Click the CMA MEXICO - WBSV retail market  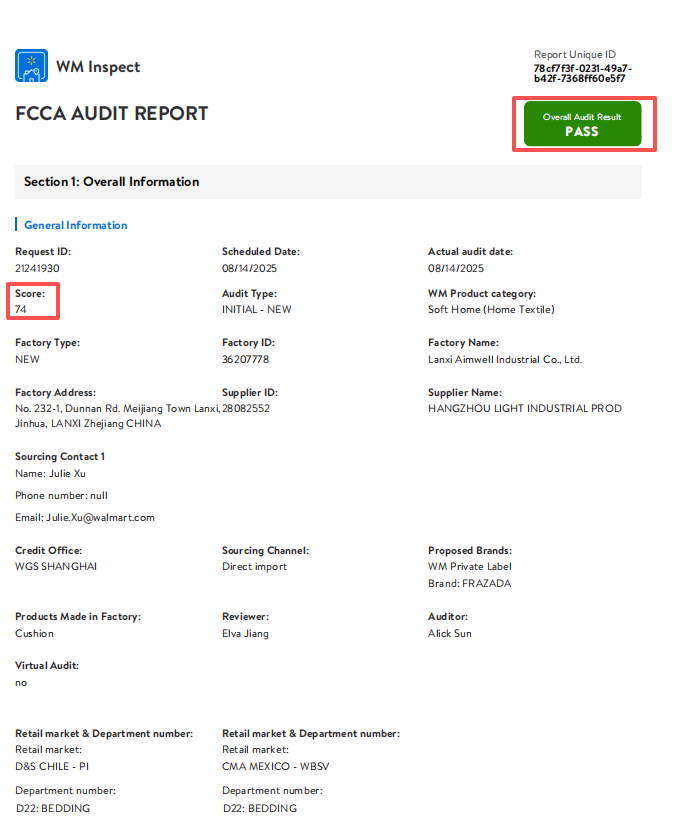tap(276, 767)
